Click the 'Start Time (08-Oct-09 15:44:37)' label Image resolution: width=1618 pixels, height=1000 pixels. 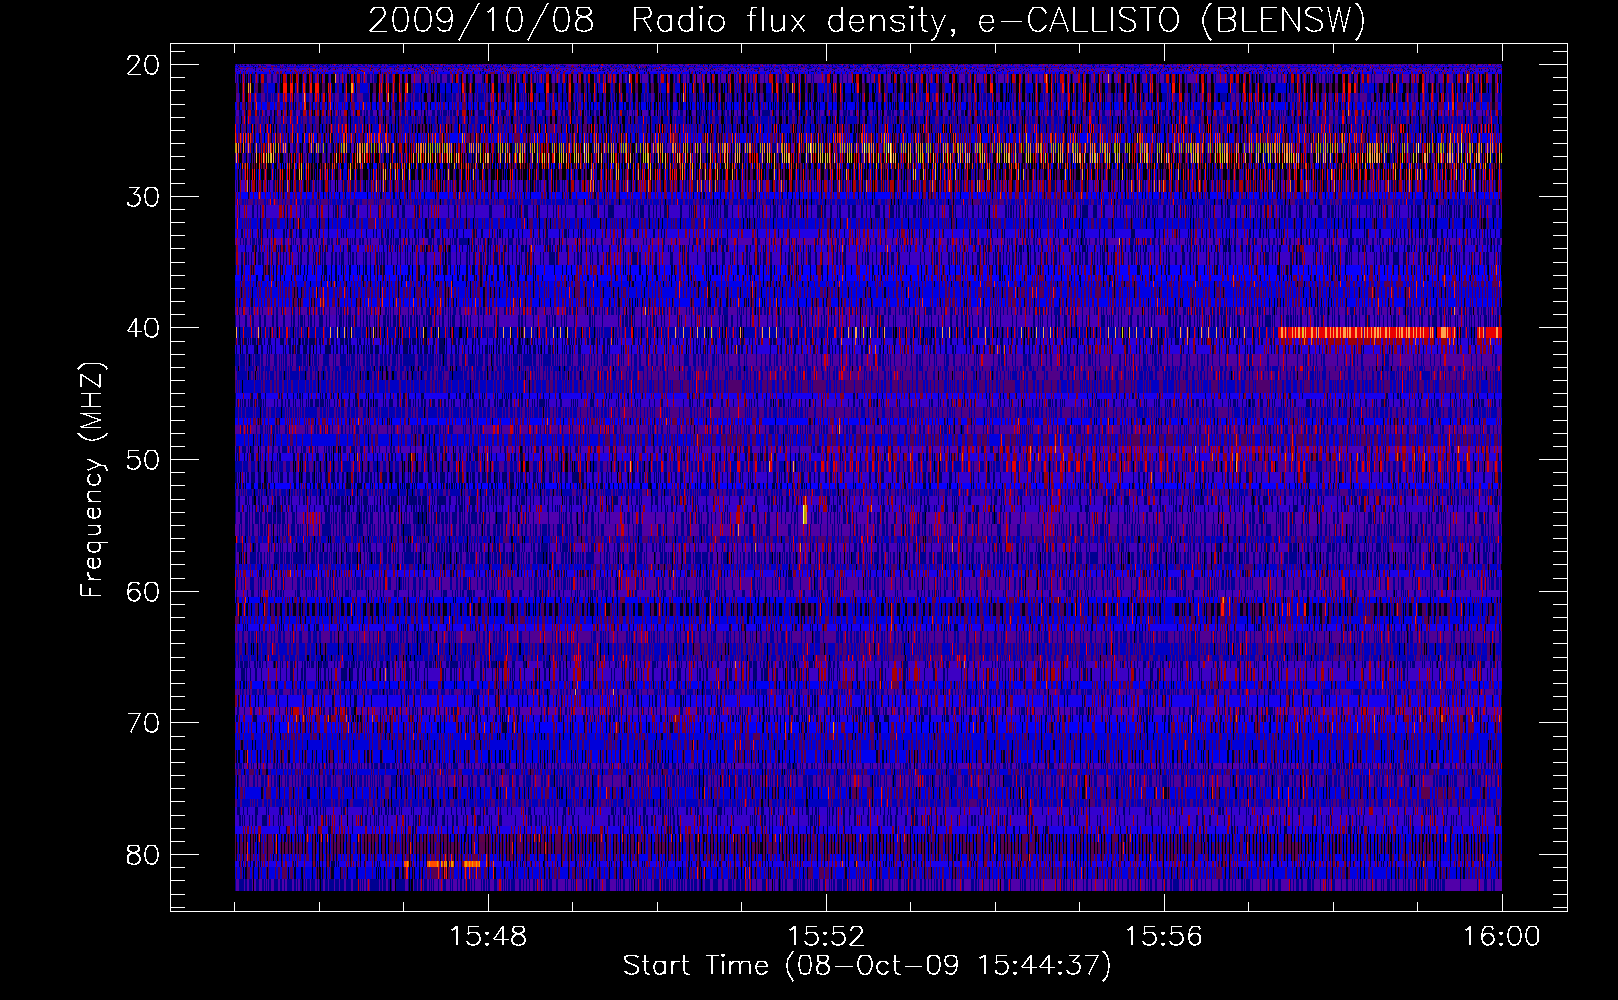point(867,966)
